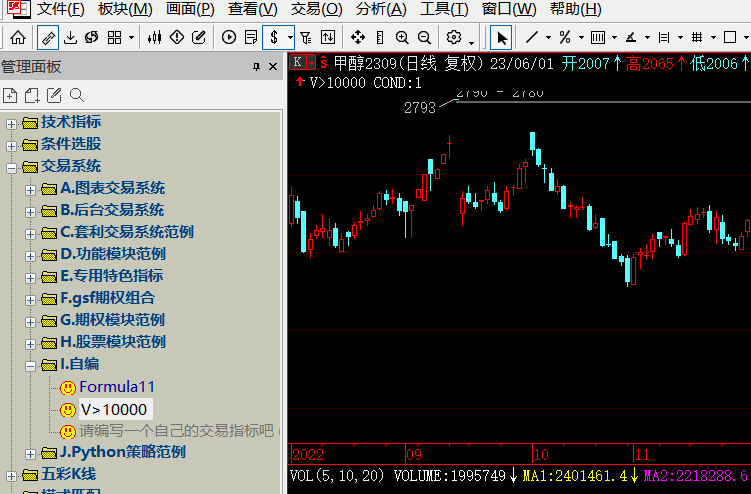Viewport: 751px width, 494px height.
Task: Select the grid lines drawing tool
Action: click(x=697, y=37)
